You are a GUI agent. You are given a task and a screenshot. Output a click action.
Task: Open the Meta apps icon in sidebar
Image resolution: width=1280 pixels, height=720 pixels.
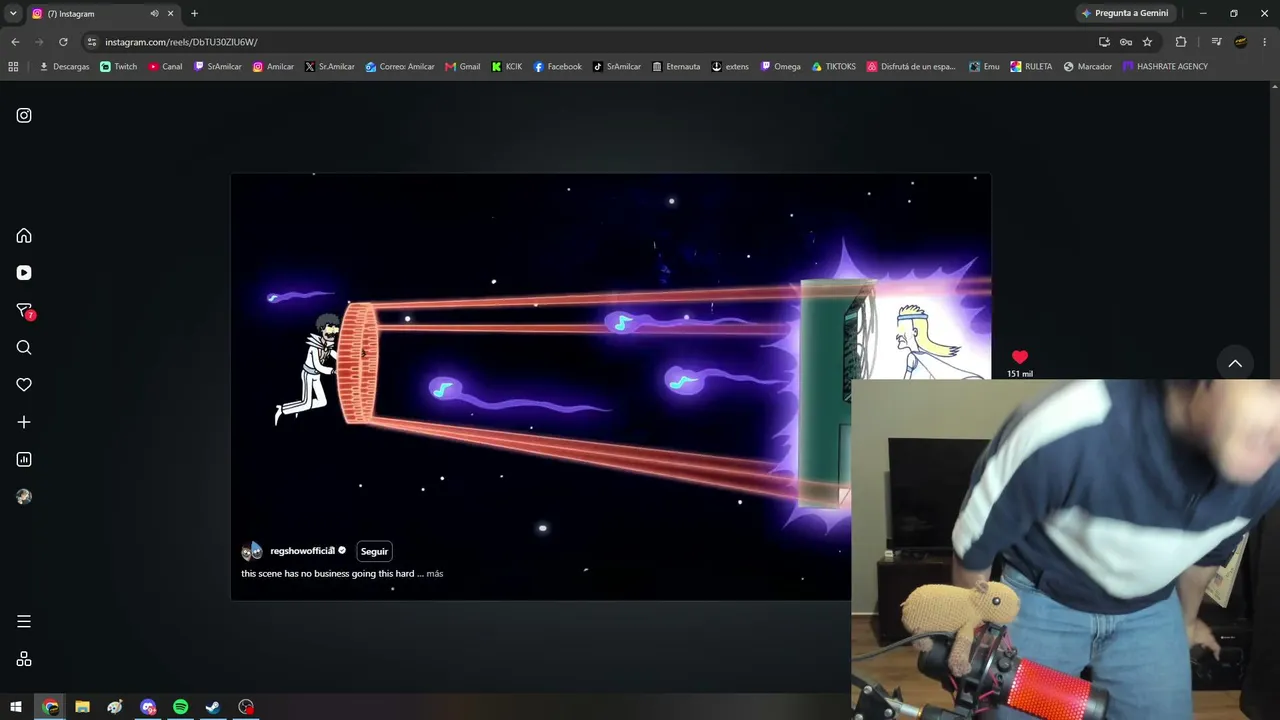click(x=24, y=659)
